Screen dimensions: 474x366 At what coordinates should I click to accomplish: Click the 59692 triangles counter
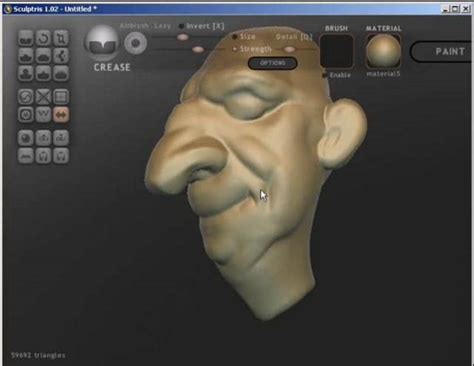38,355
